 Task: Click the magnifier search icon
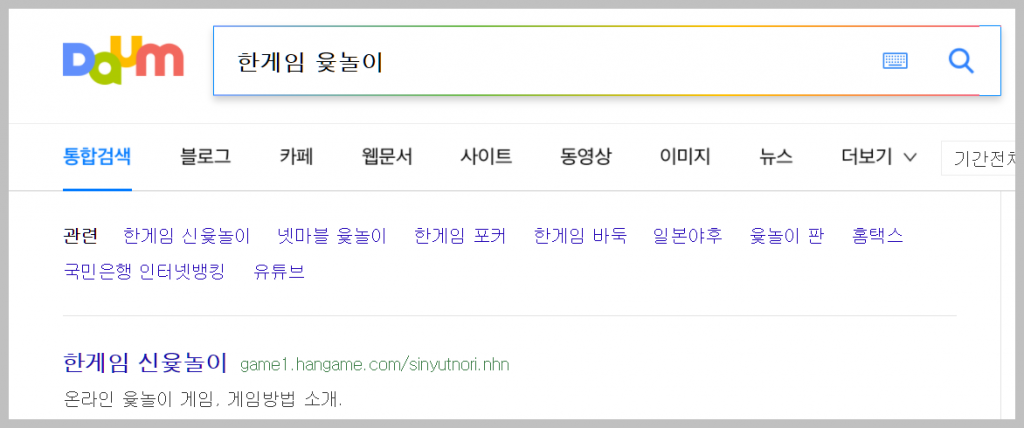(961, 61)
